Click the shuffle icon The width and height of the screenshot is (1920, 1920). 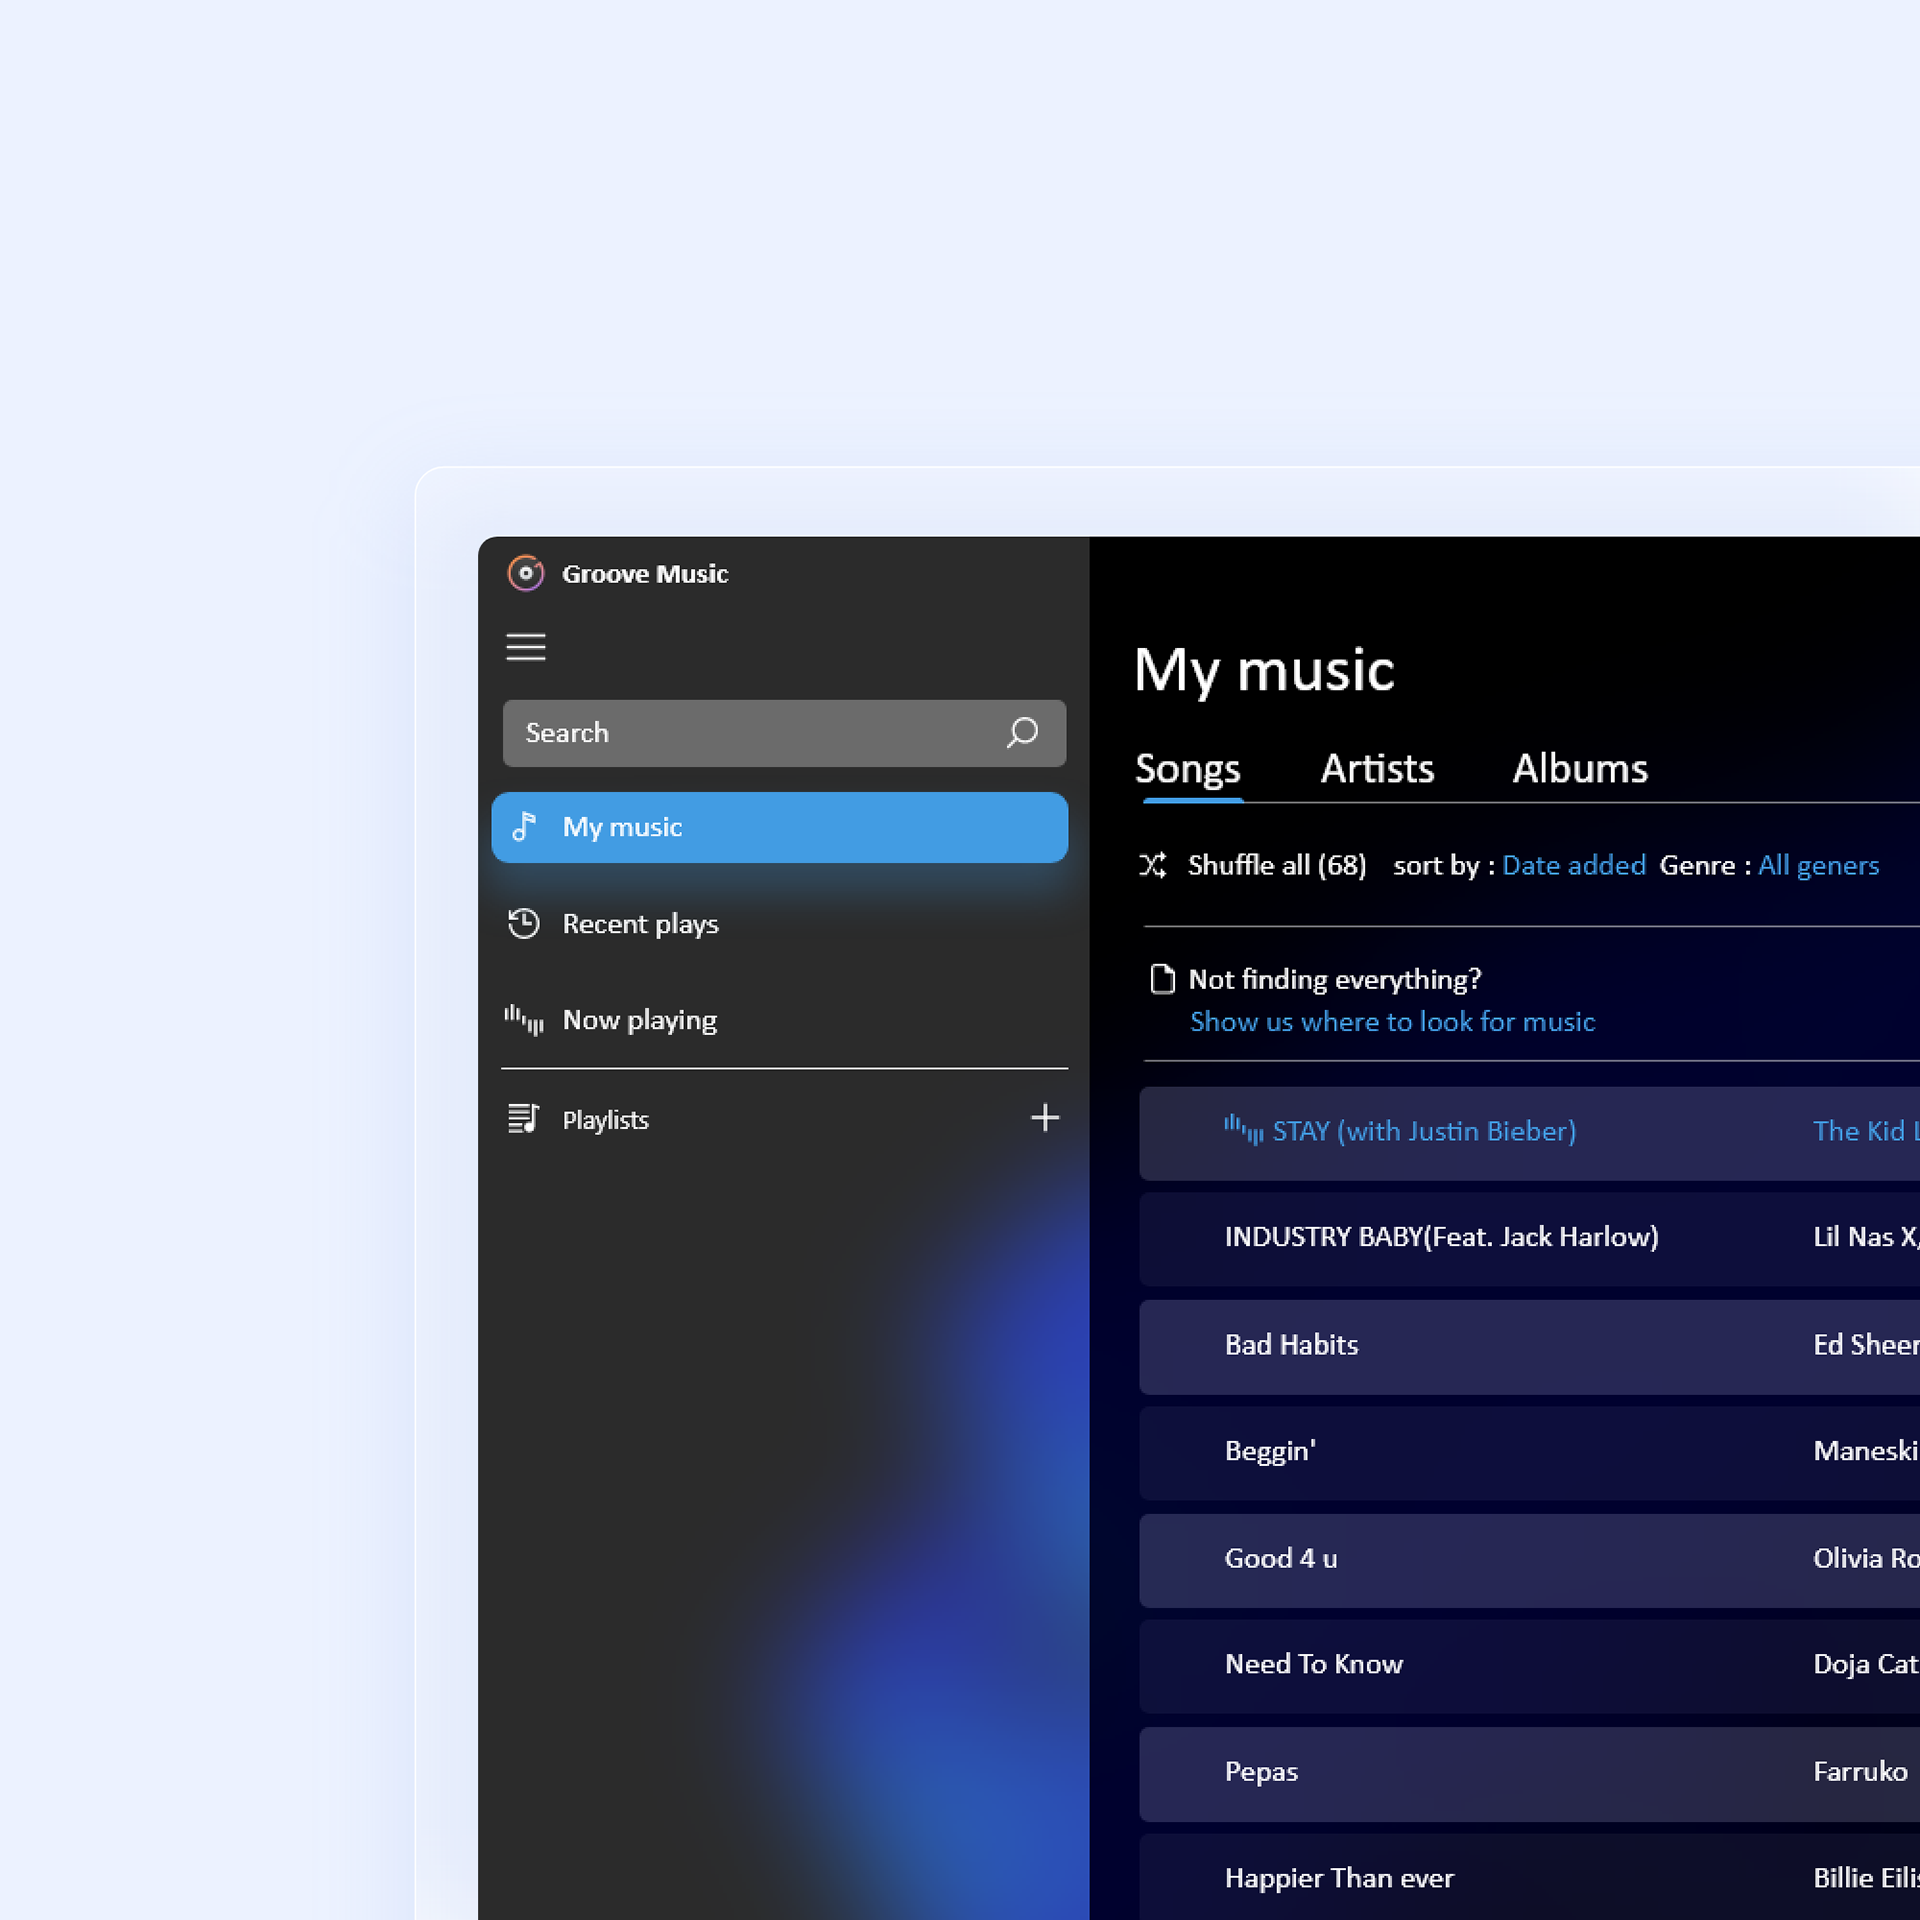click(1153, 866)
